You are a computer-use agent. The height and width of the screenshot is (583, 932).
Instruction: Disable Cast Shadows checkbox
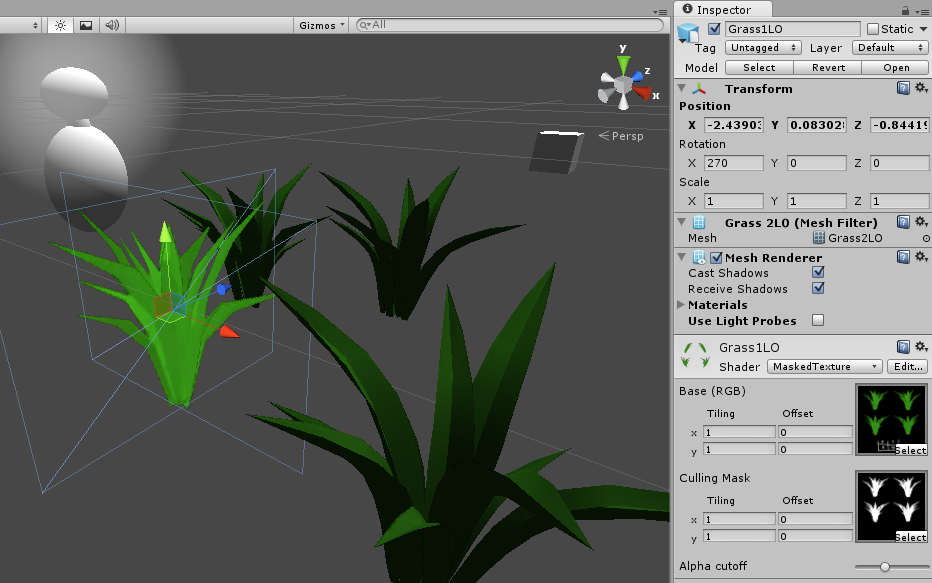[818, 273]
